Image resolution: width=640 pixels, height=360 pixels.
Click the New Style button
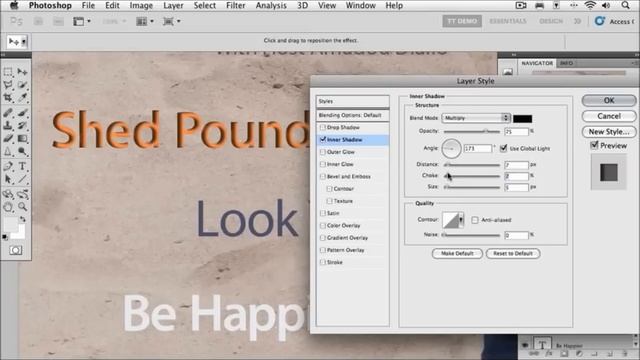click(609, 131)
